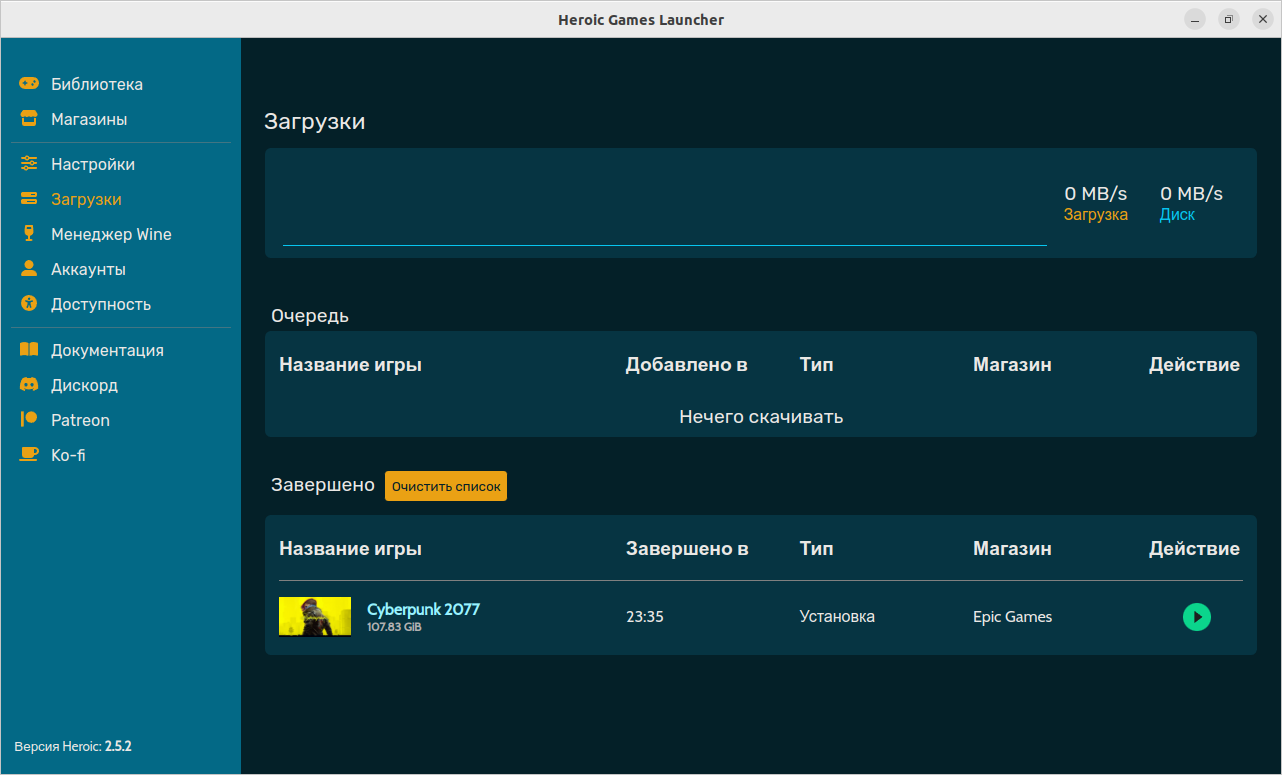Click the Загрузки page heading
Screen dimensions: 1282x775
315,122
